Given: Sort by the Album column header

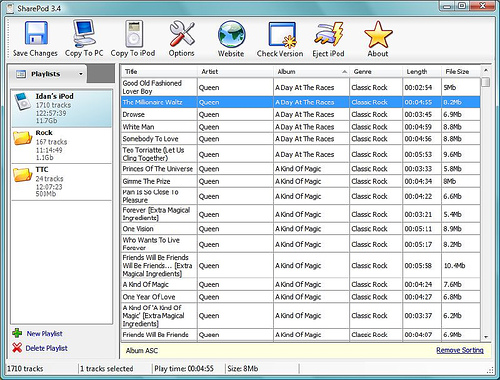Looking at the screenshot, I should pyautogui.click(x=311, y=71).
